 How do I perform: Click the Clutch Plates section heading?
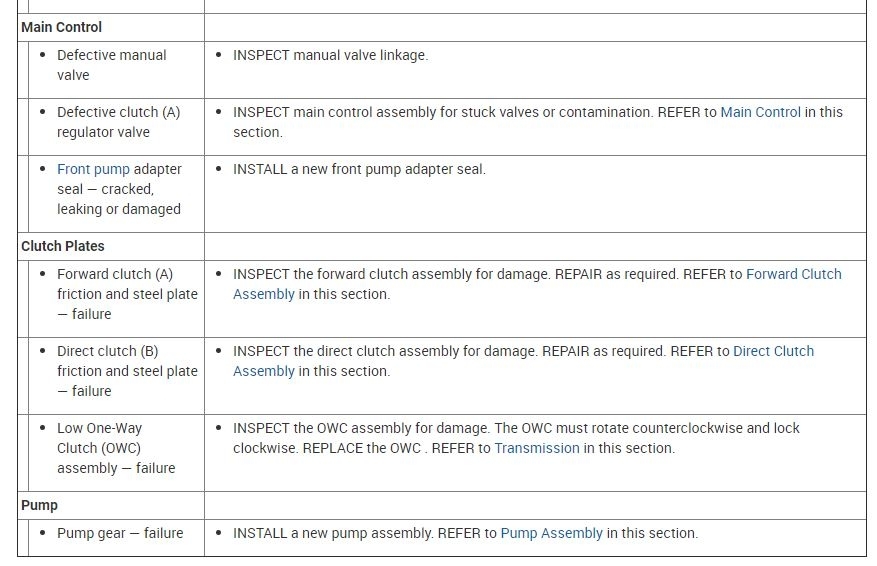coord(62,246)
